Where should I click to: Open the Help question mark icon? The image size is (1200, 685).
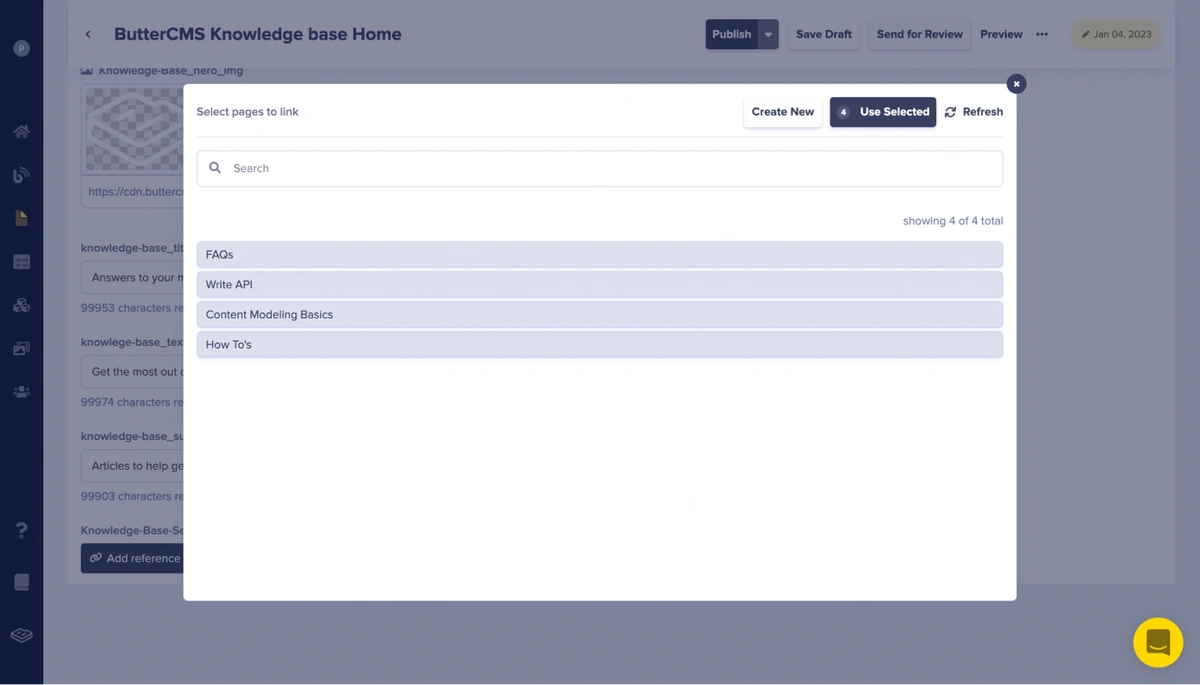(x=21, y=530)
